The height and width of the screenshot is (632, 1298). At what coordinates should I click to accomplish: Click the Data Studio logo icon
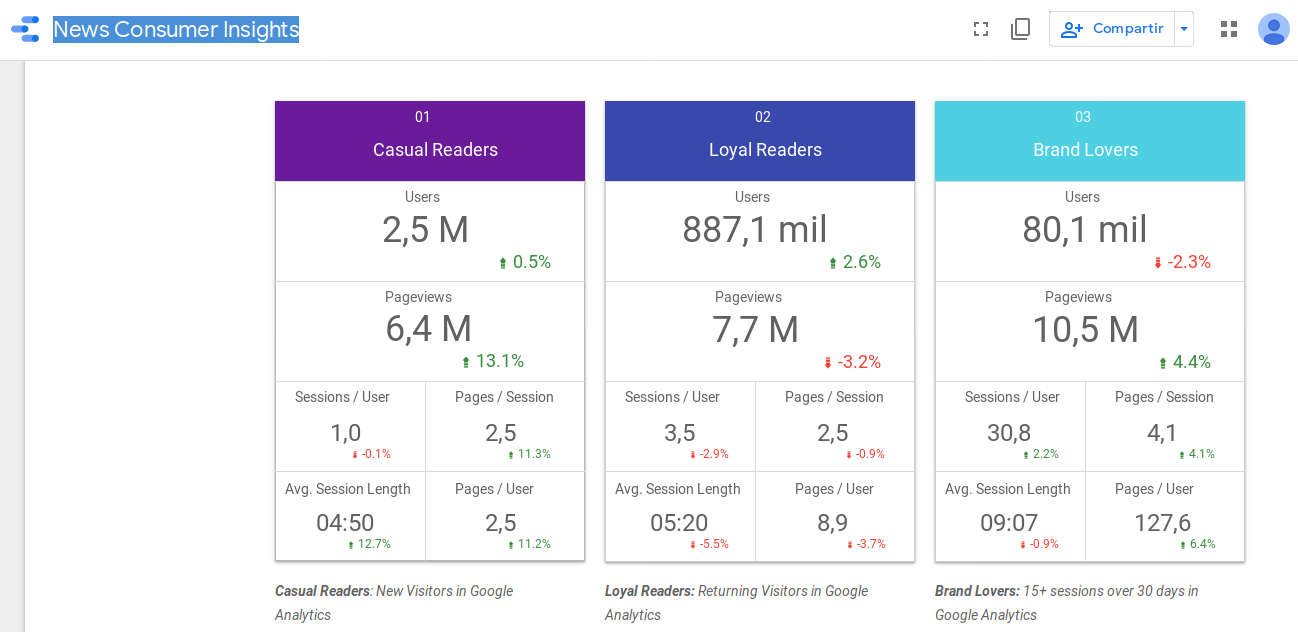click(x=25, y=29)
